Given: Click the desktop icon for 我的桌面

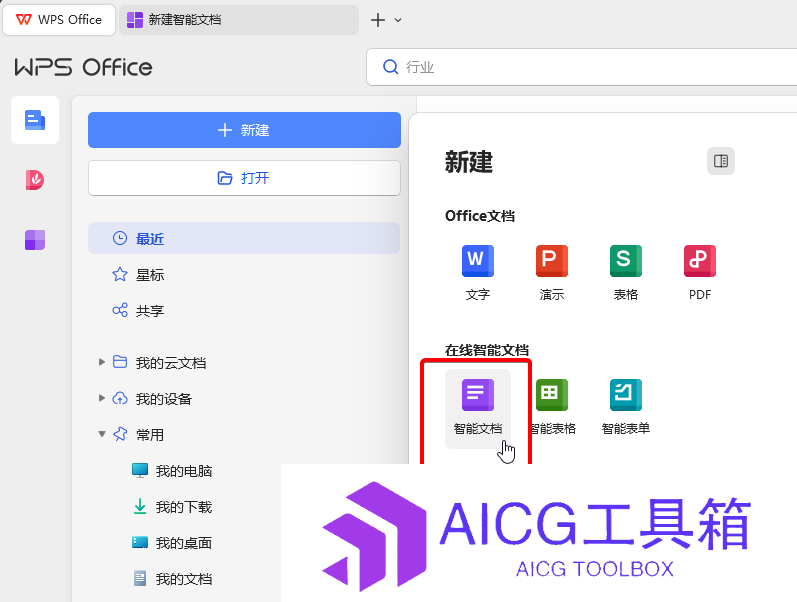Looking at the screenshot, I should (140, 543).
